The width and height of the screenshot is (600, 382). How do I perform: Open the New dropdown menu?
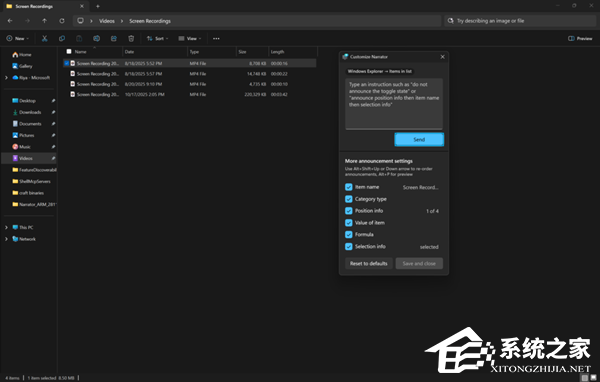click(x=18, y=38)
